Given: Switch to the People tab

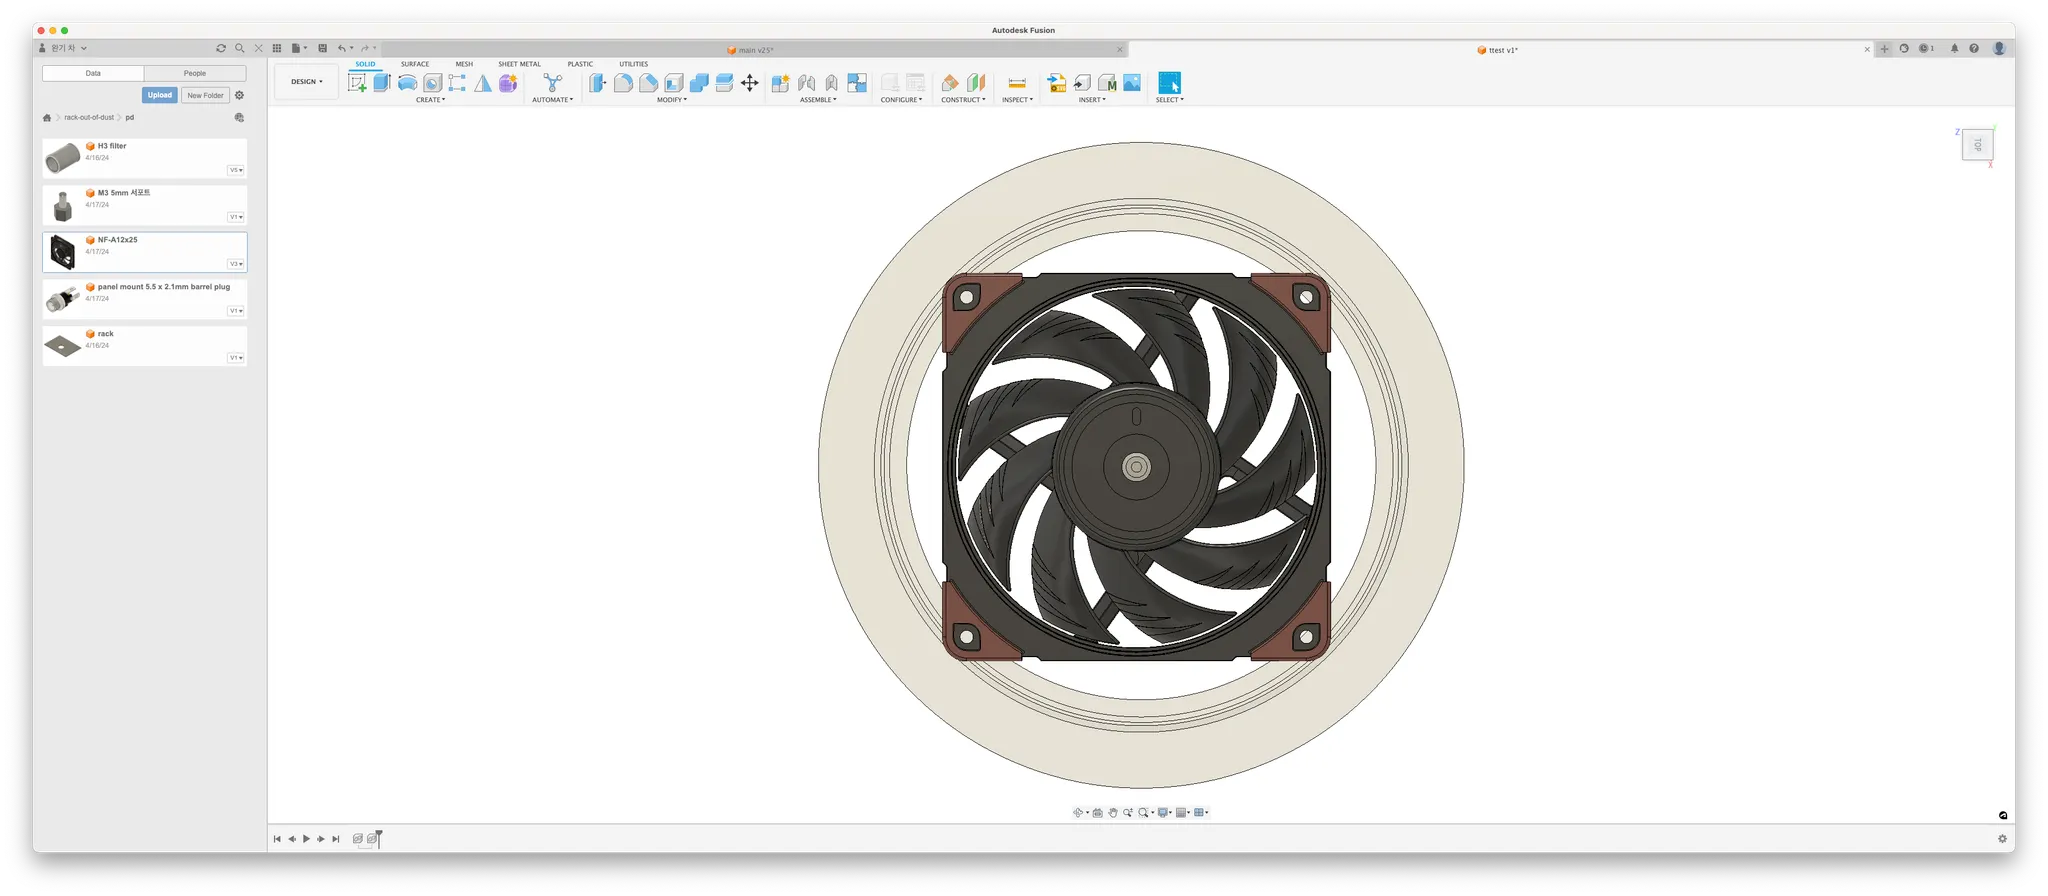Looking at the screenshot, I should (195, 73).
